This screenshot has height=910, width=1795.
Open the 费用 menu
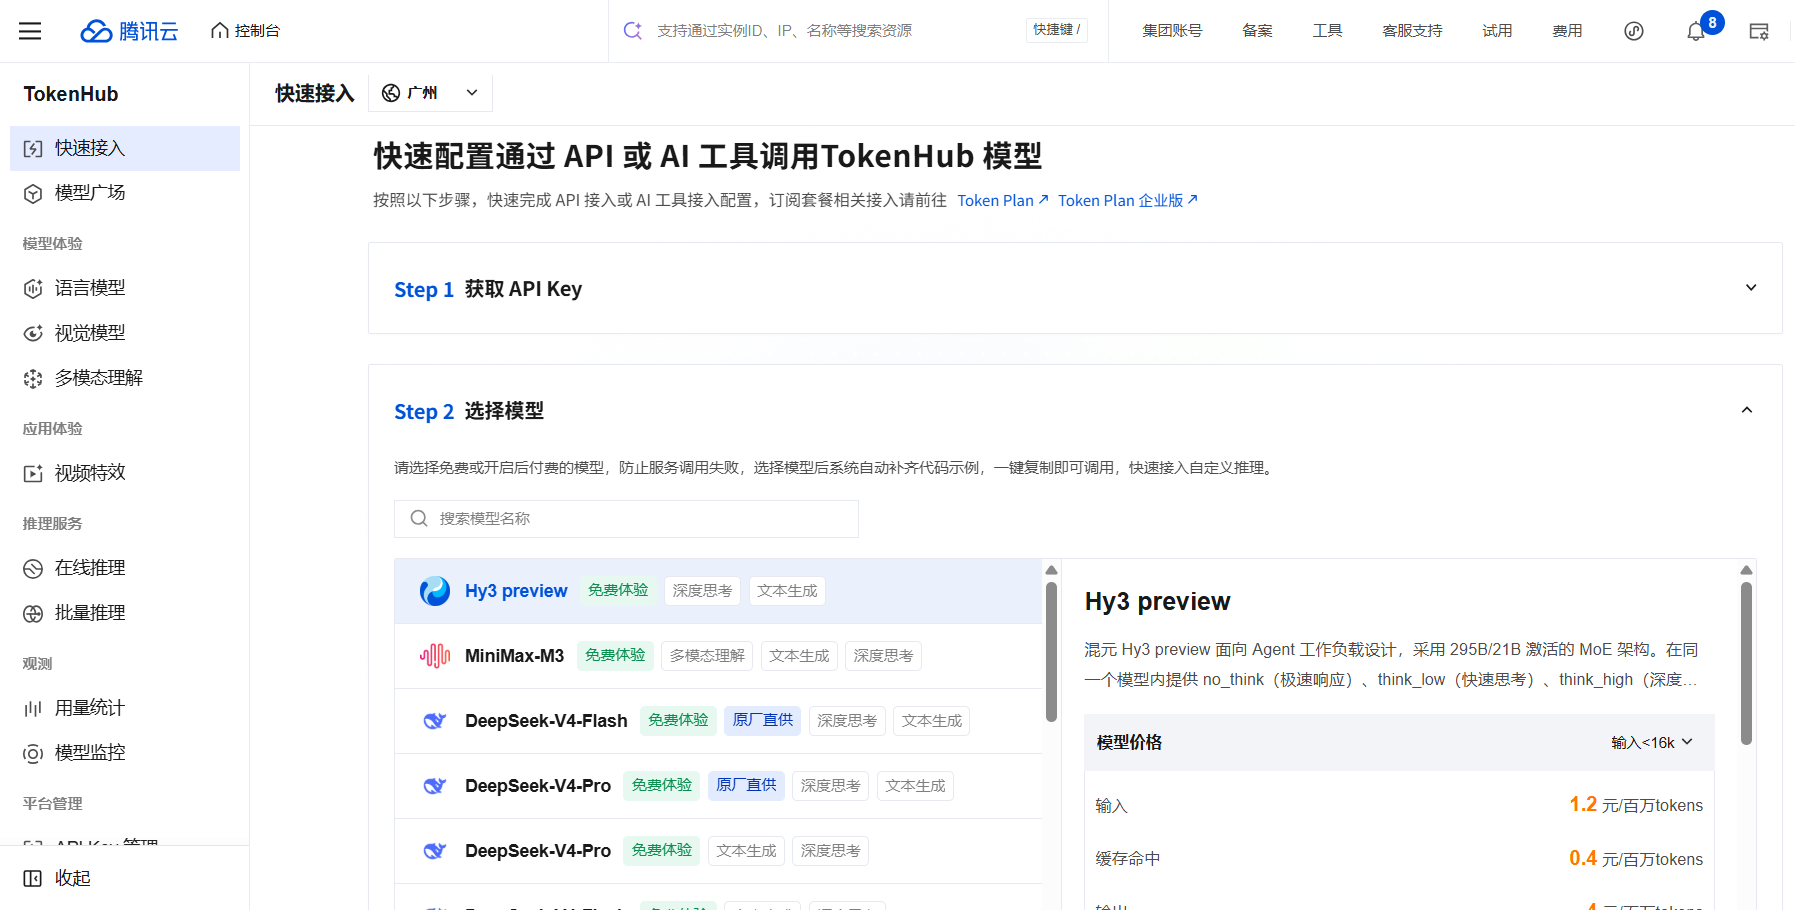click(x=1567, y=31)
